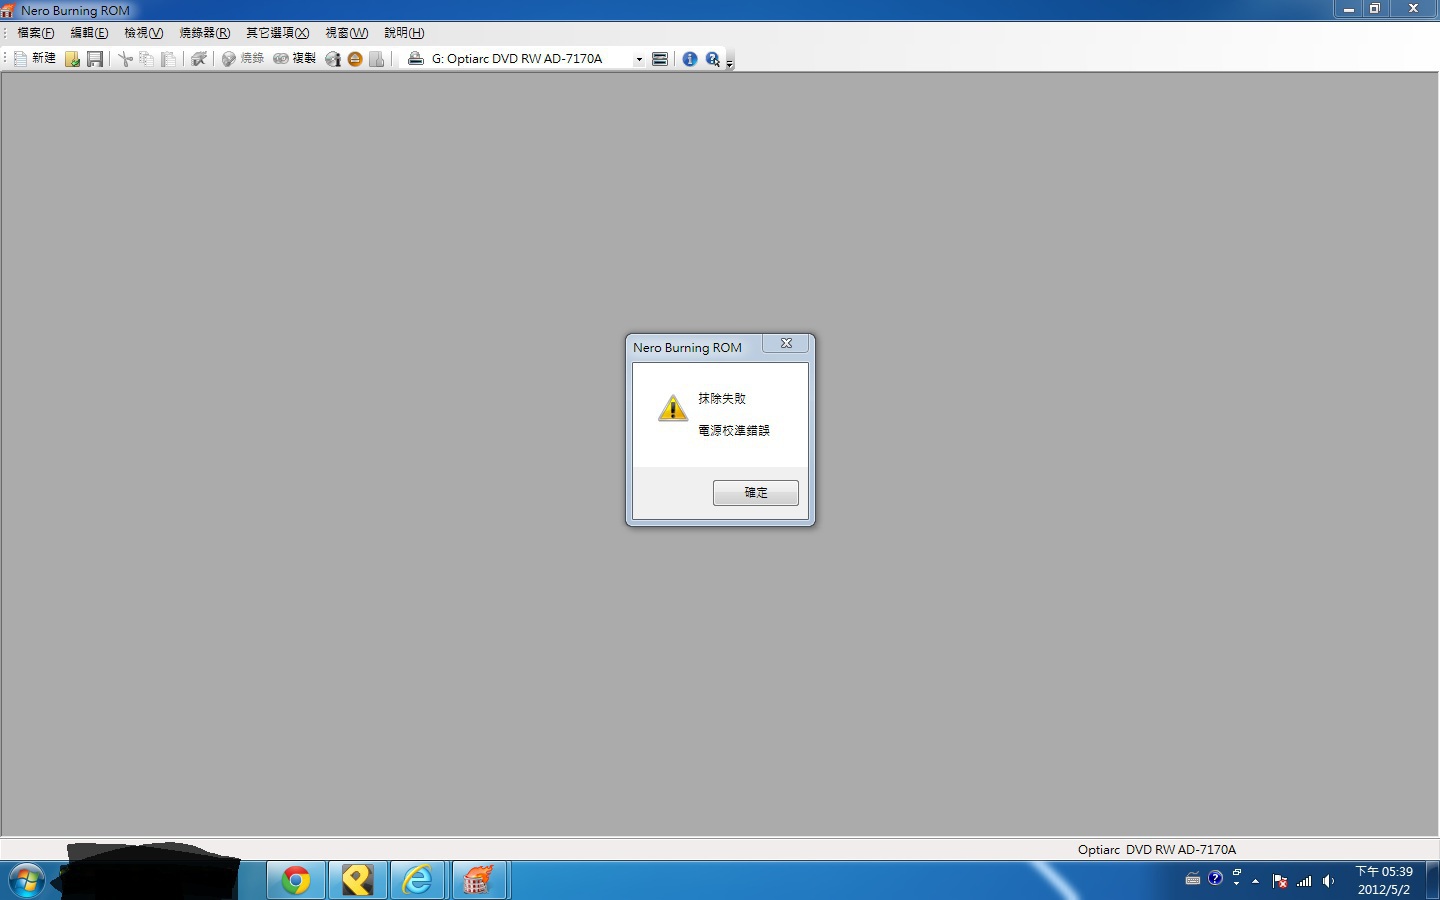
Task: Open the 燒錄器(R) menu
Action: (x=205, y=33)
